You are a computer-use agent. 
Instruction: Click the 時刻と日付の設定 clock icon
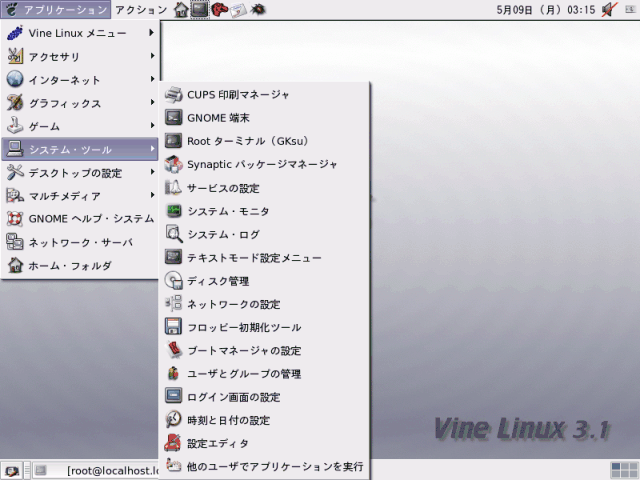[173, 420]
